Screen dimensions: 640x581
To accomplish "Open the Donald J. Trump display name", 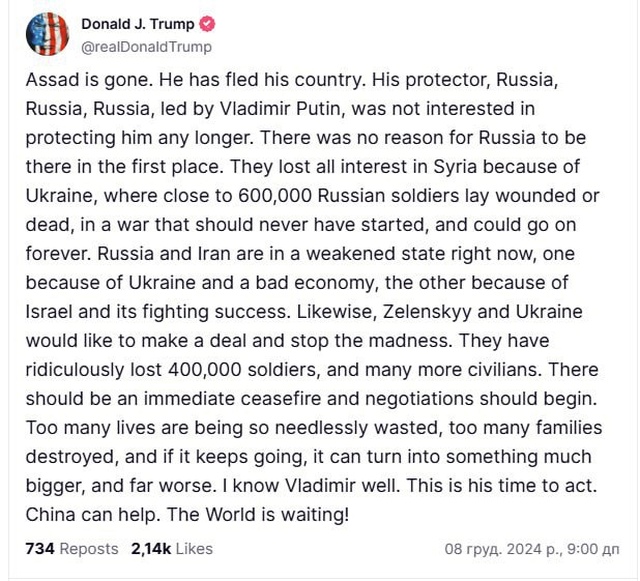I will 138,25.
